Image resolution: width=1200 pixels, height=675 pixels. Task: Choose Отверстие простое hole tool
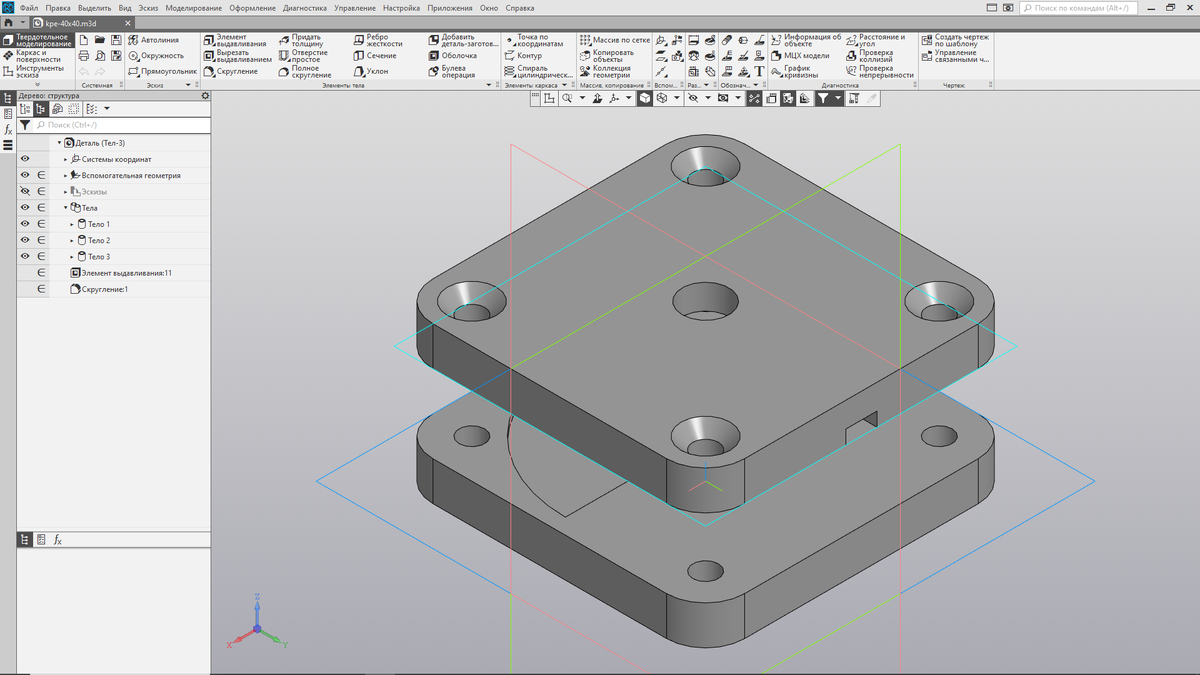302,56
